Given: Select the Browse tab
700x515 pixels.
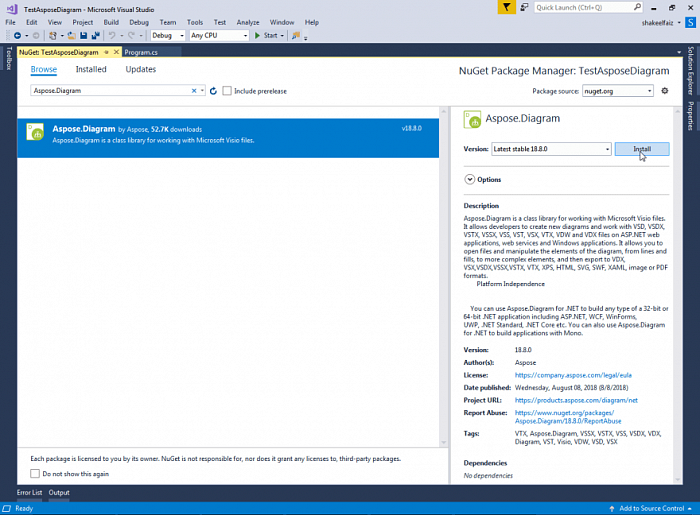Looking at the screenshot, I should 44,69.
